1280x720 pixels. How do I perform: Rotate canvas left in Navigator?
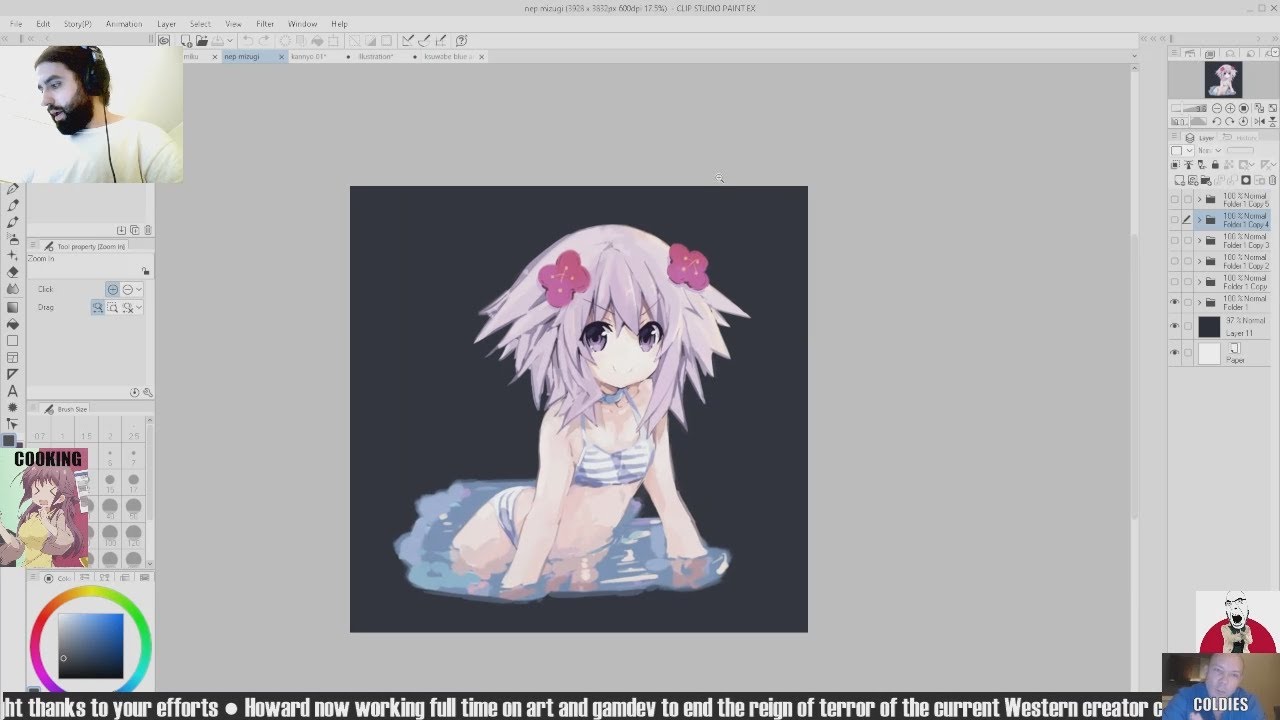1216,121
